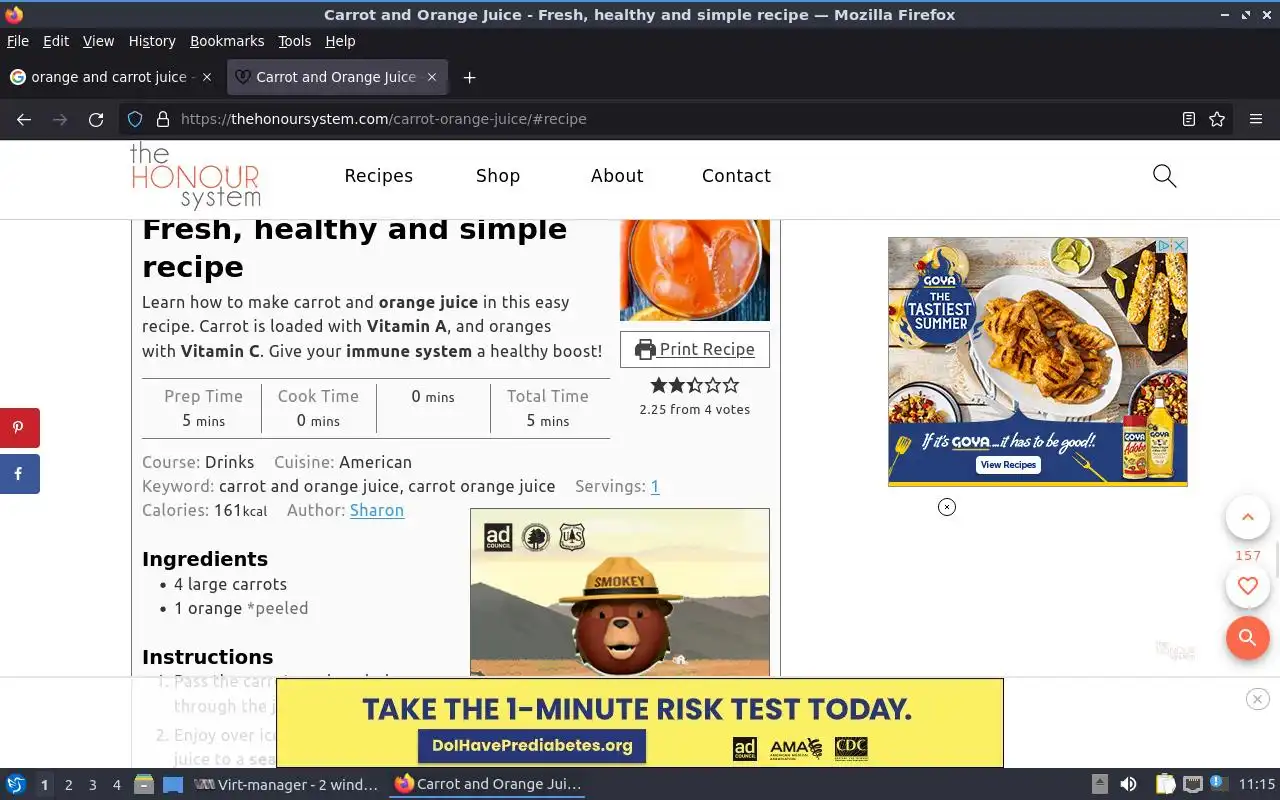The height and width of the screenshot is (800, 1280).
Task: Open the clipboard tray icon
Action: [1165, 785]
